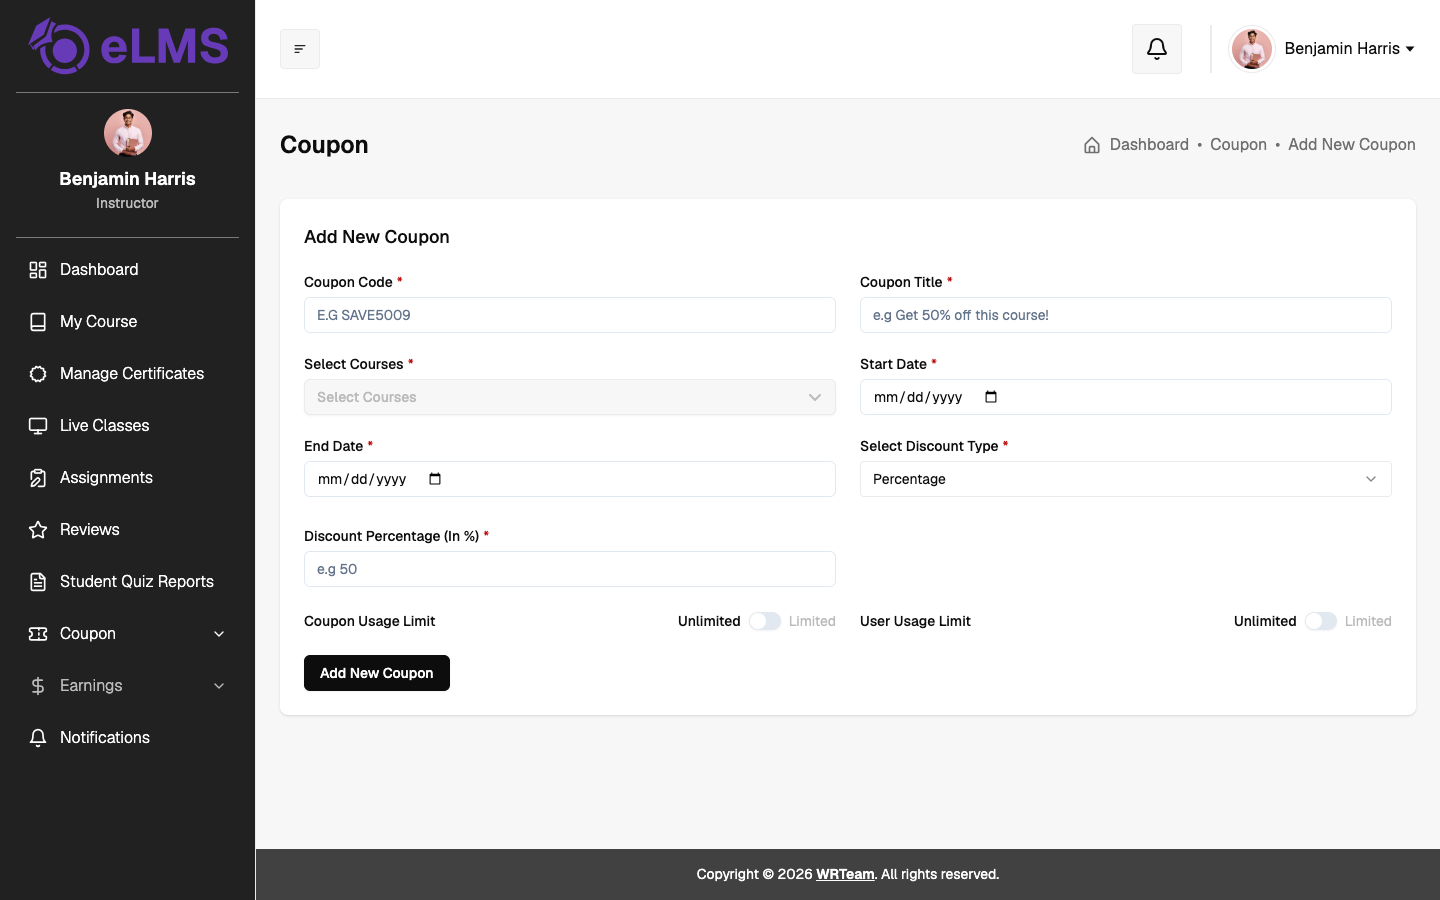
Task: Open the Select Discount Type dropdown
Action: tap(1126, 479)
